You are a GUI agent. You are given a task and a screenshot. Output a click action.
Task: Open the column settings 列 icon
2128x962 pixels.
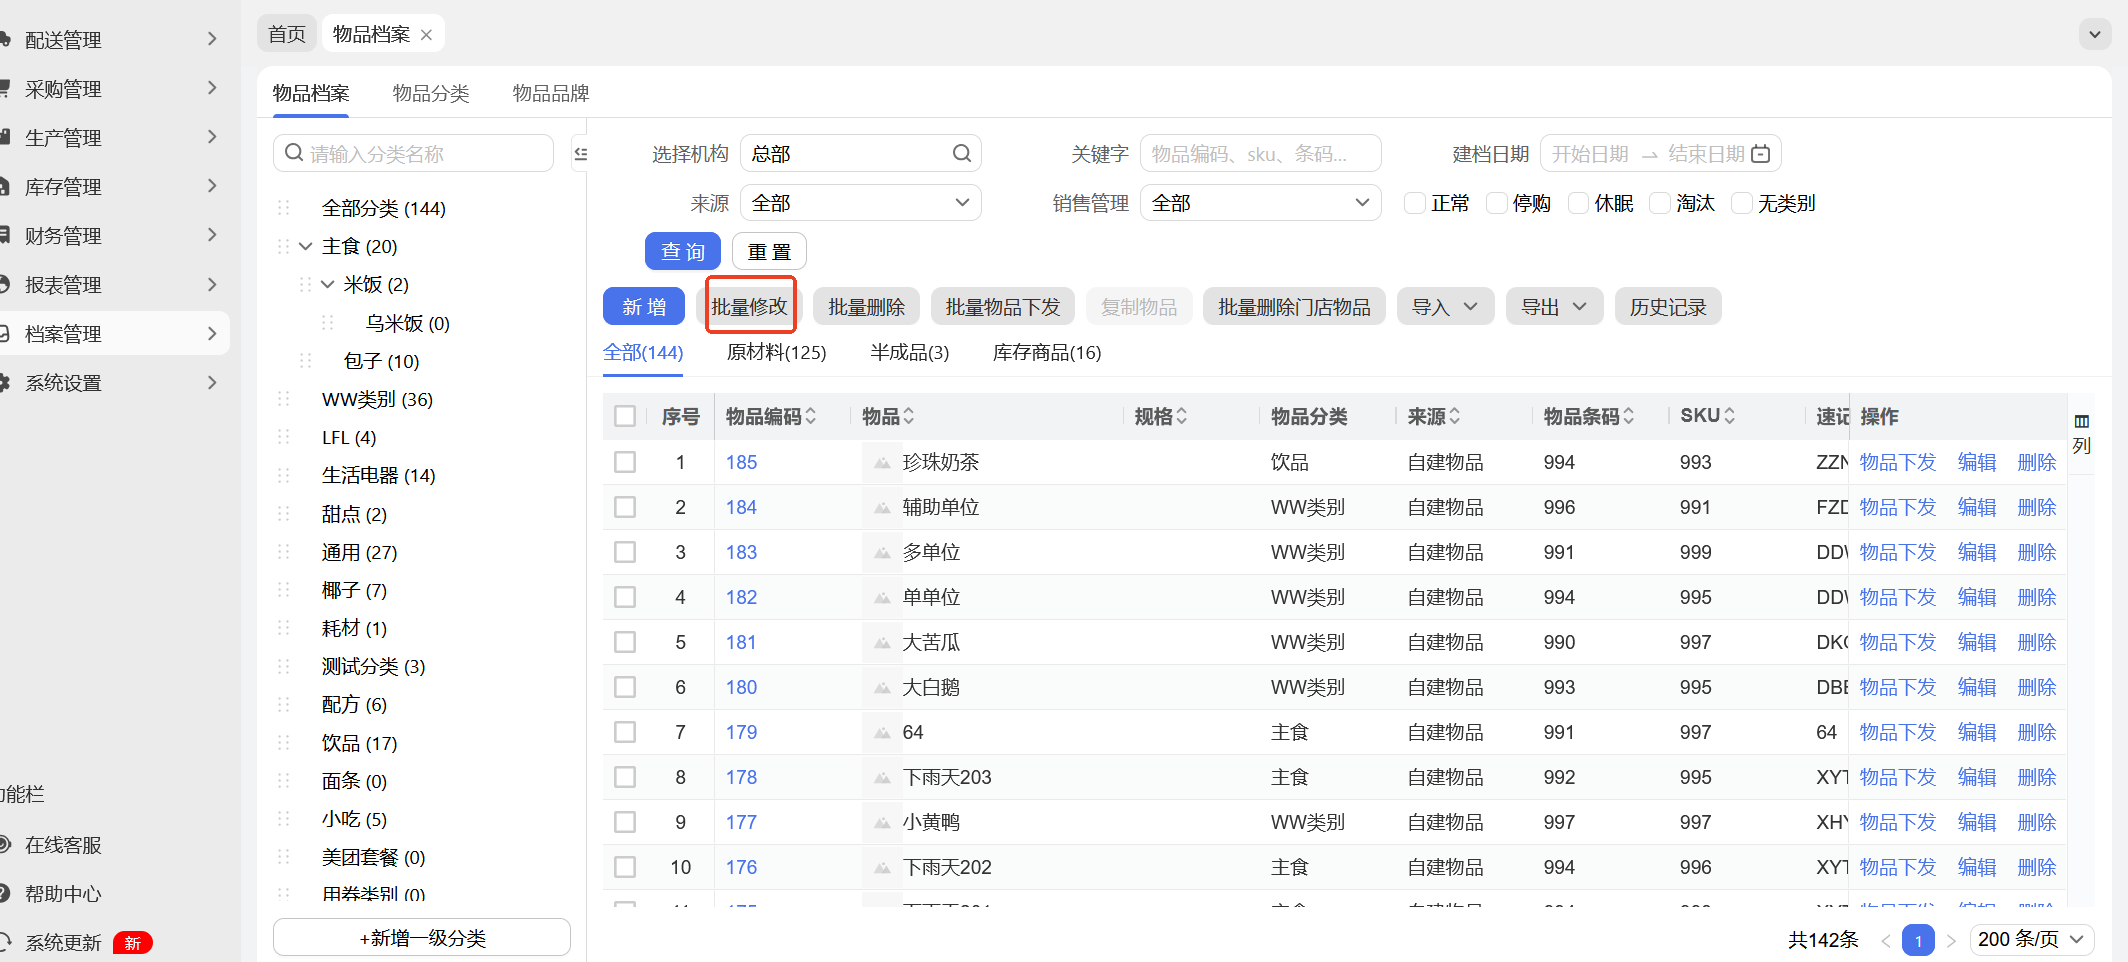2081,422
